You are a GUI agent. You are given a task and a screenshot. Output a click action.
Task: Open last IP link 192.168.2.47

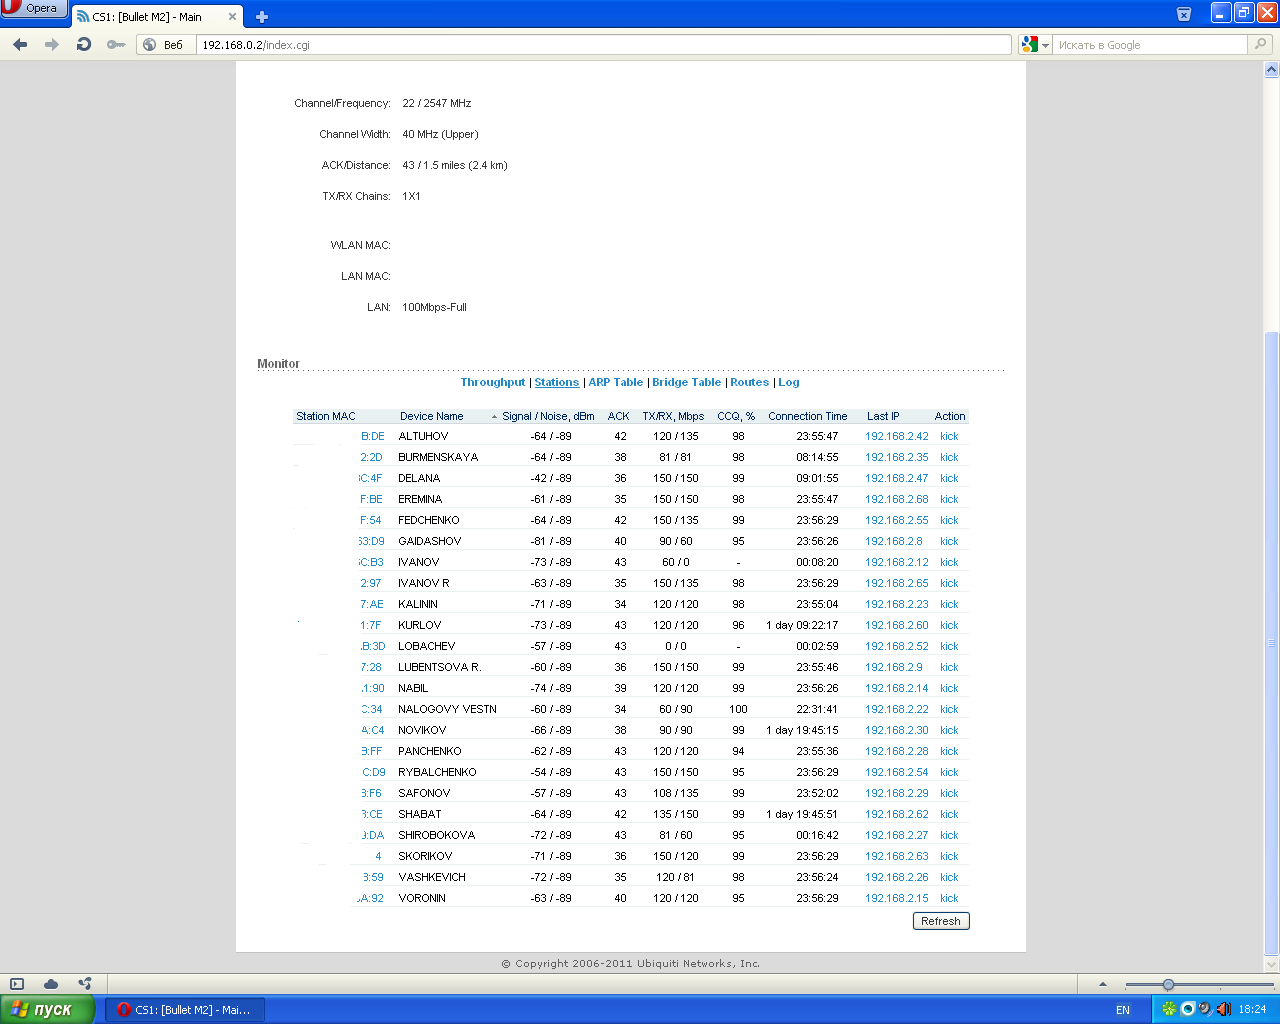897,478
